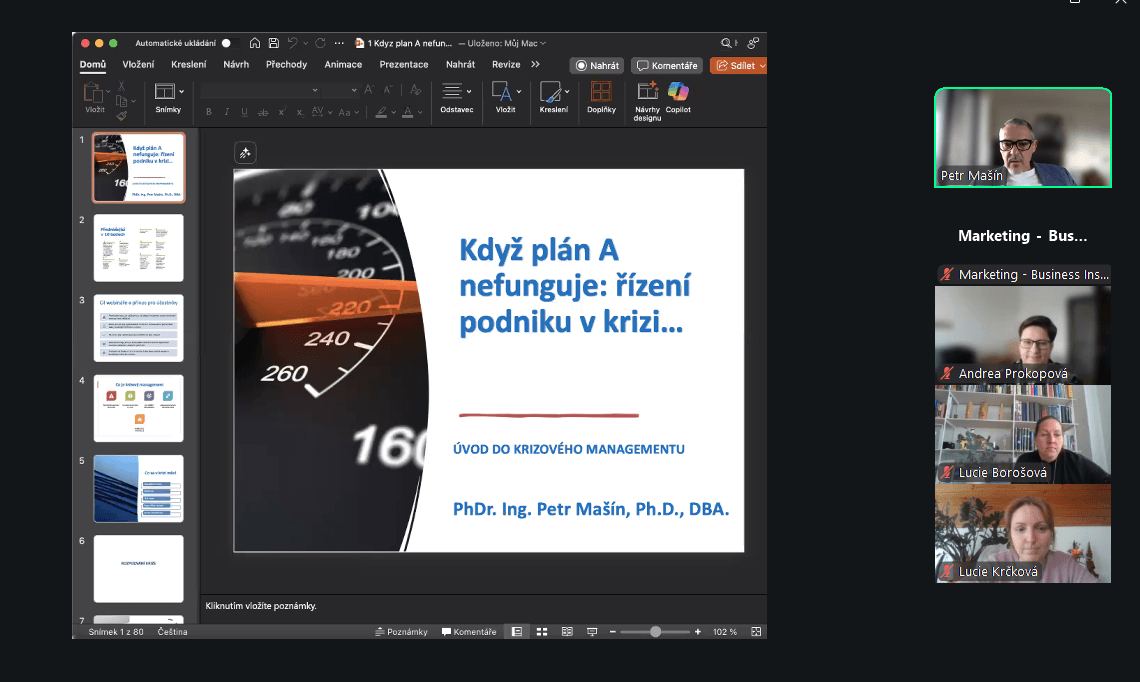Go to the home icon in title bar
This screenshot has height=682, width=1140.
[x=255, y=43]
